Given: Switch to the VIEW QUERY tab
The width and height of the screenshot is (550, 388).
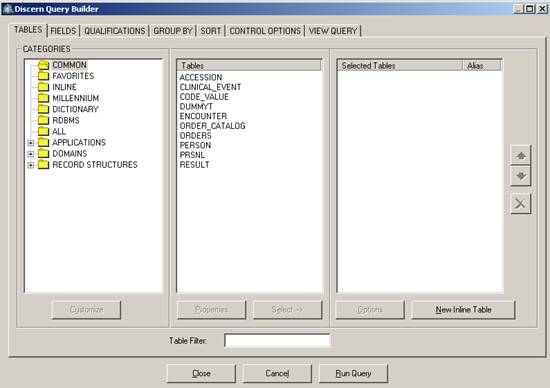Looking at the screenshot, I should [x=333, y=31].
